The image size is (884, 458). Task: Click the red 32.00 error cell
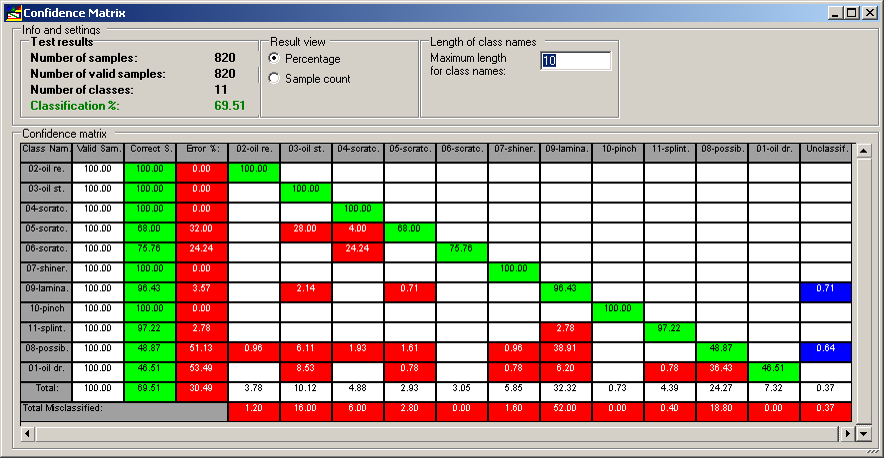click(x=202, y=232)
